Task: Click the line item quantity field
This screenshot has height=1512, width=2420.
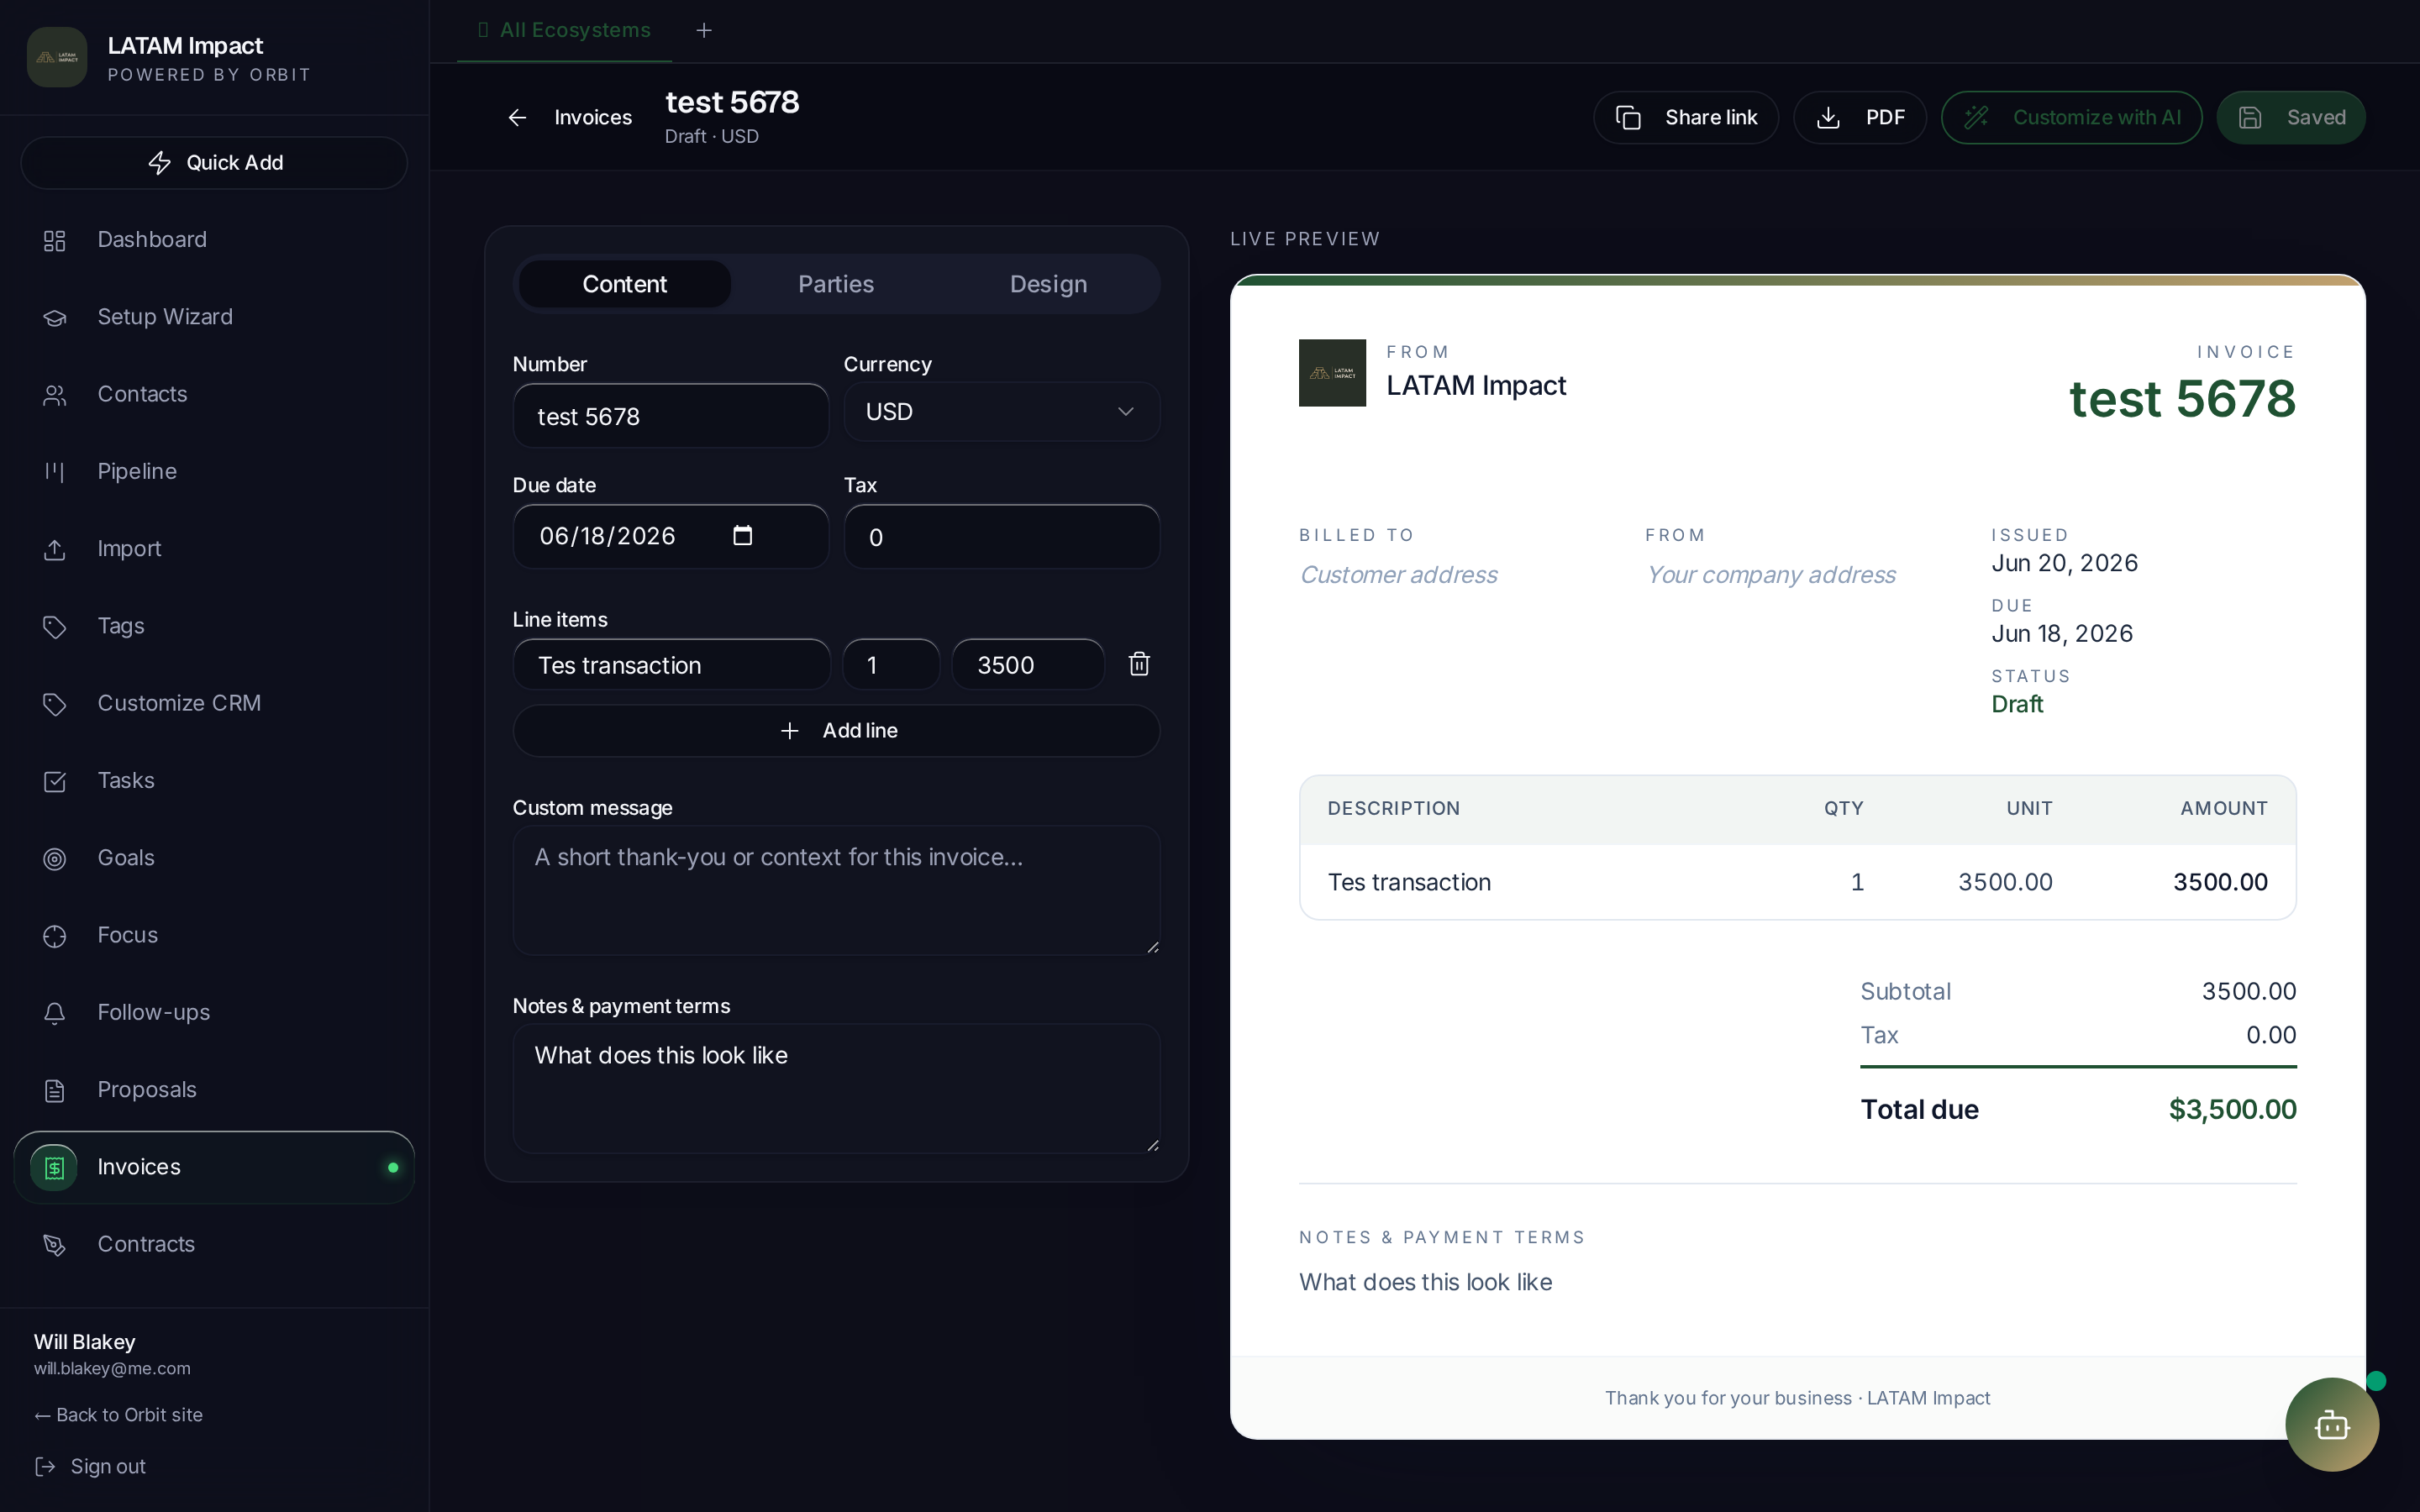Action: coord(891,665)
